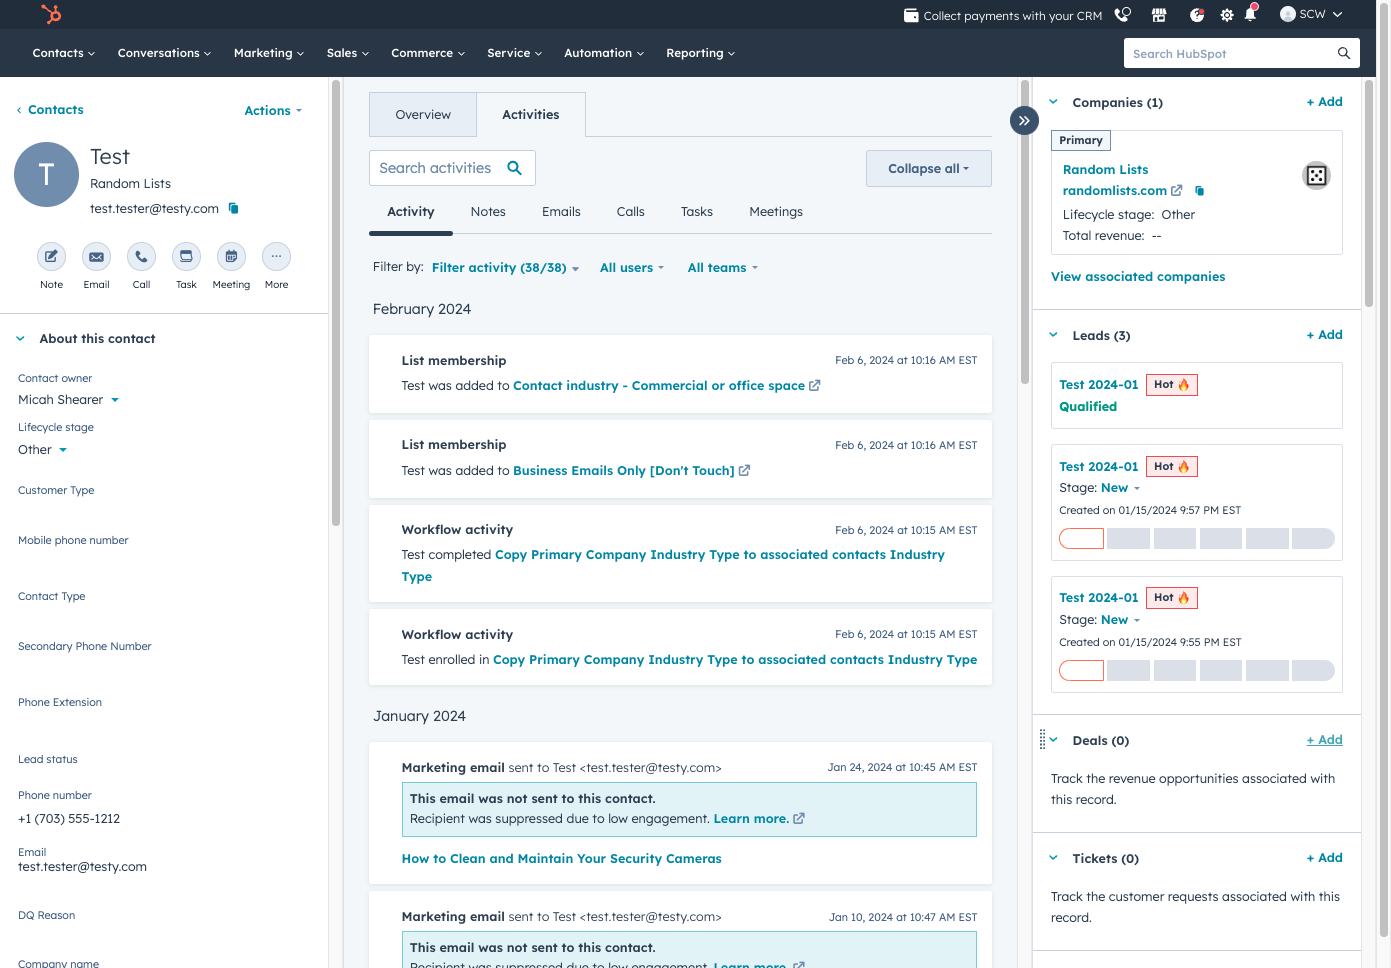Click the Call action icon
Screen dimensions: 1391x968
pyautogui.click(x=141, y=257)
